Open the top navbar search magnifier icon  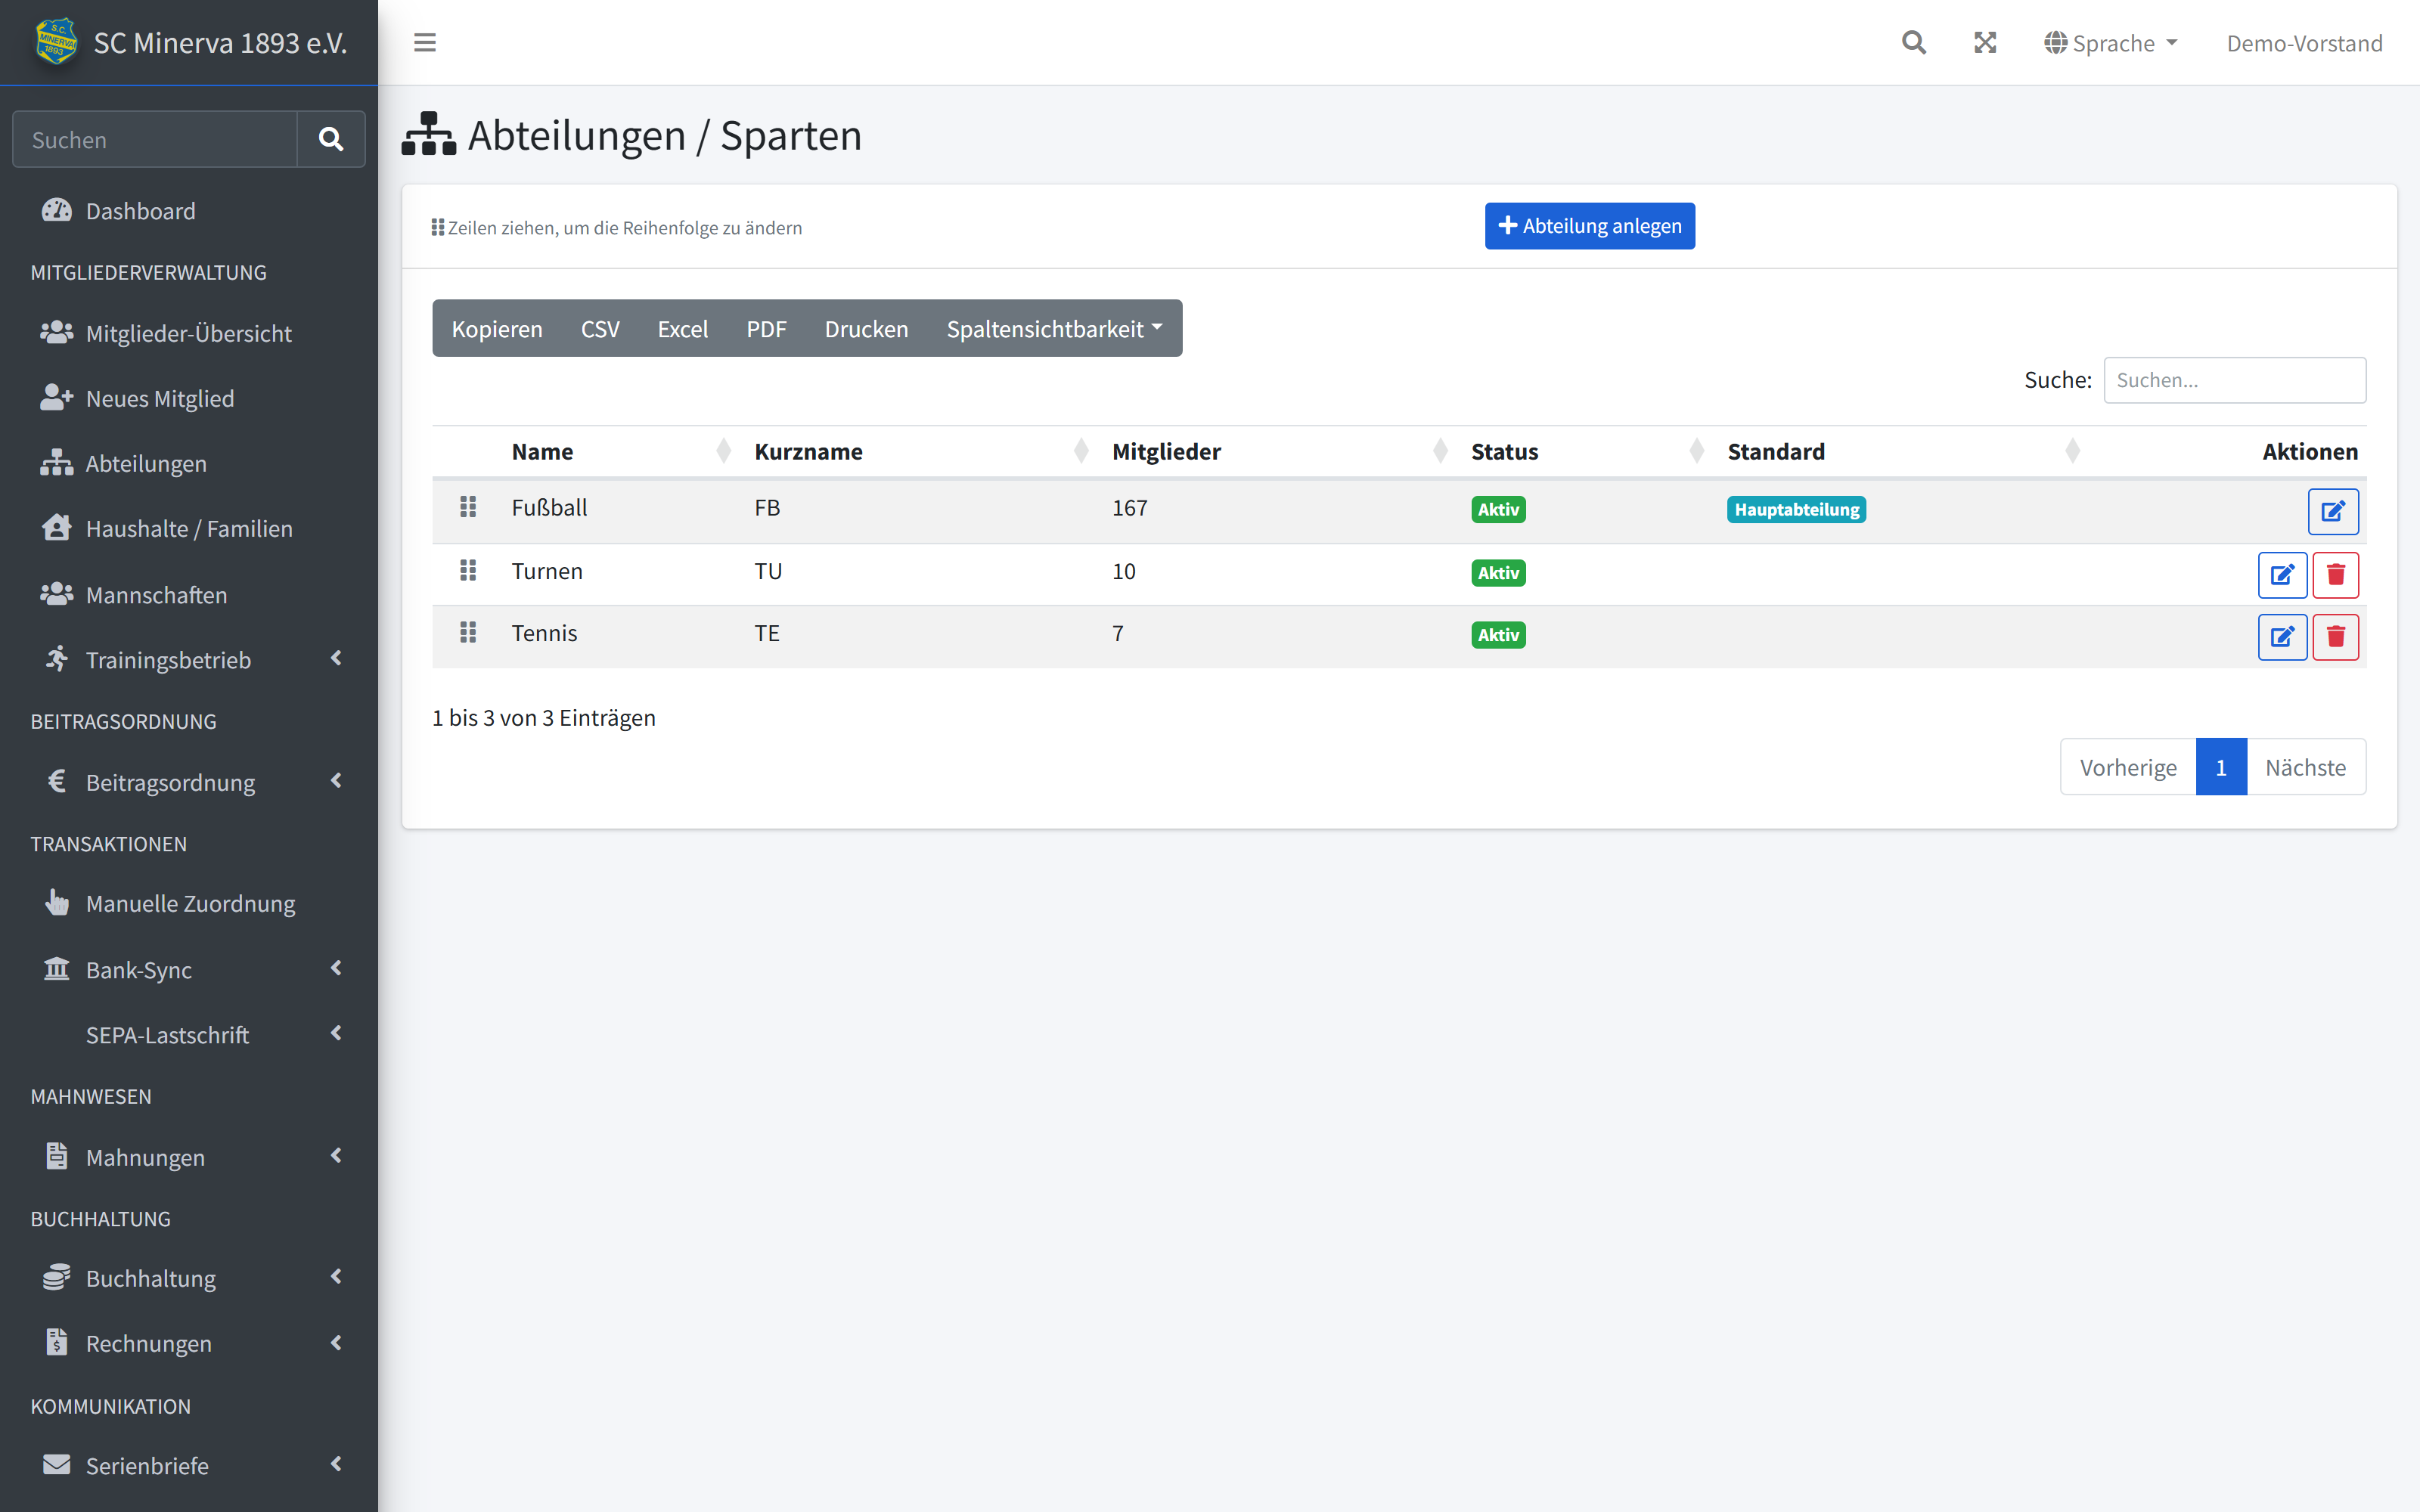pos(1913,43)
